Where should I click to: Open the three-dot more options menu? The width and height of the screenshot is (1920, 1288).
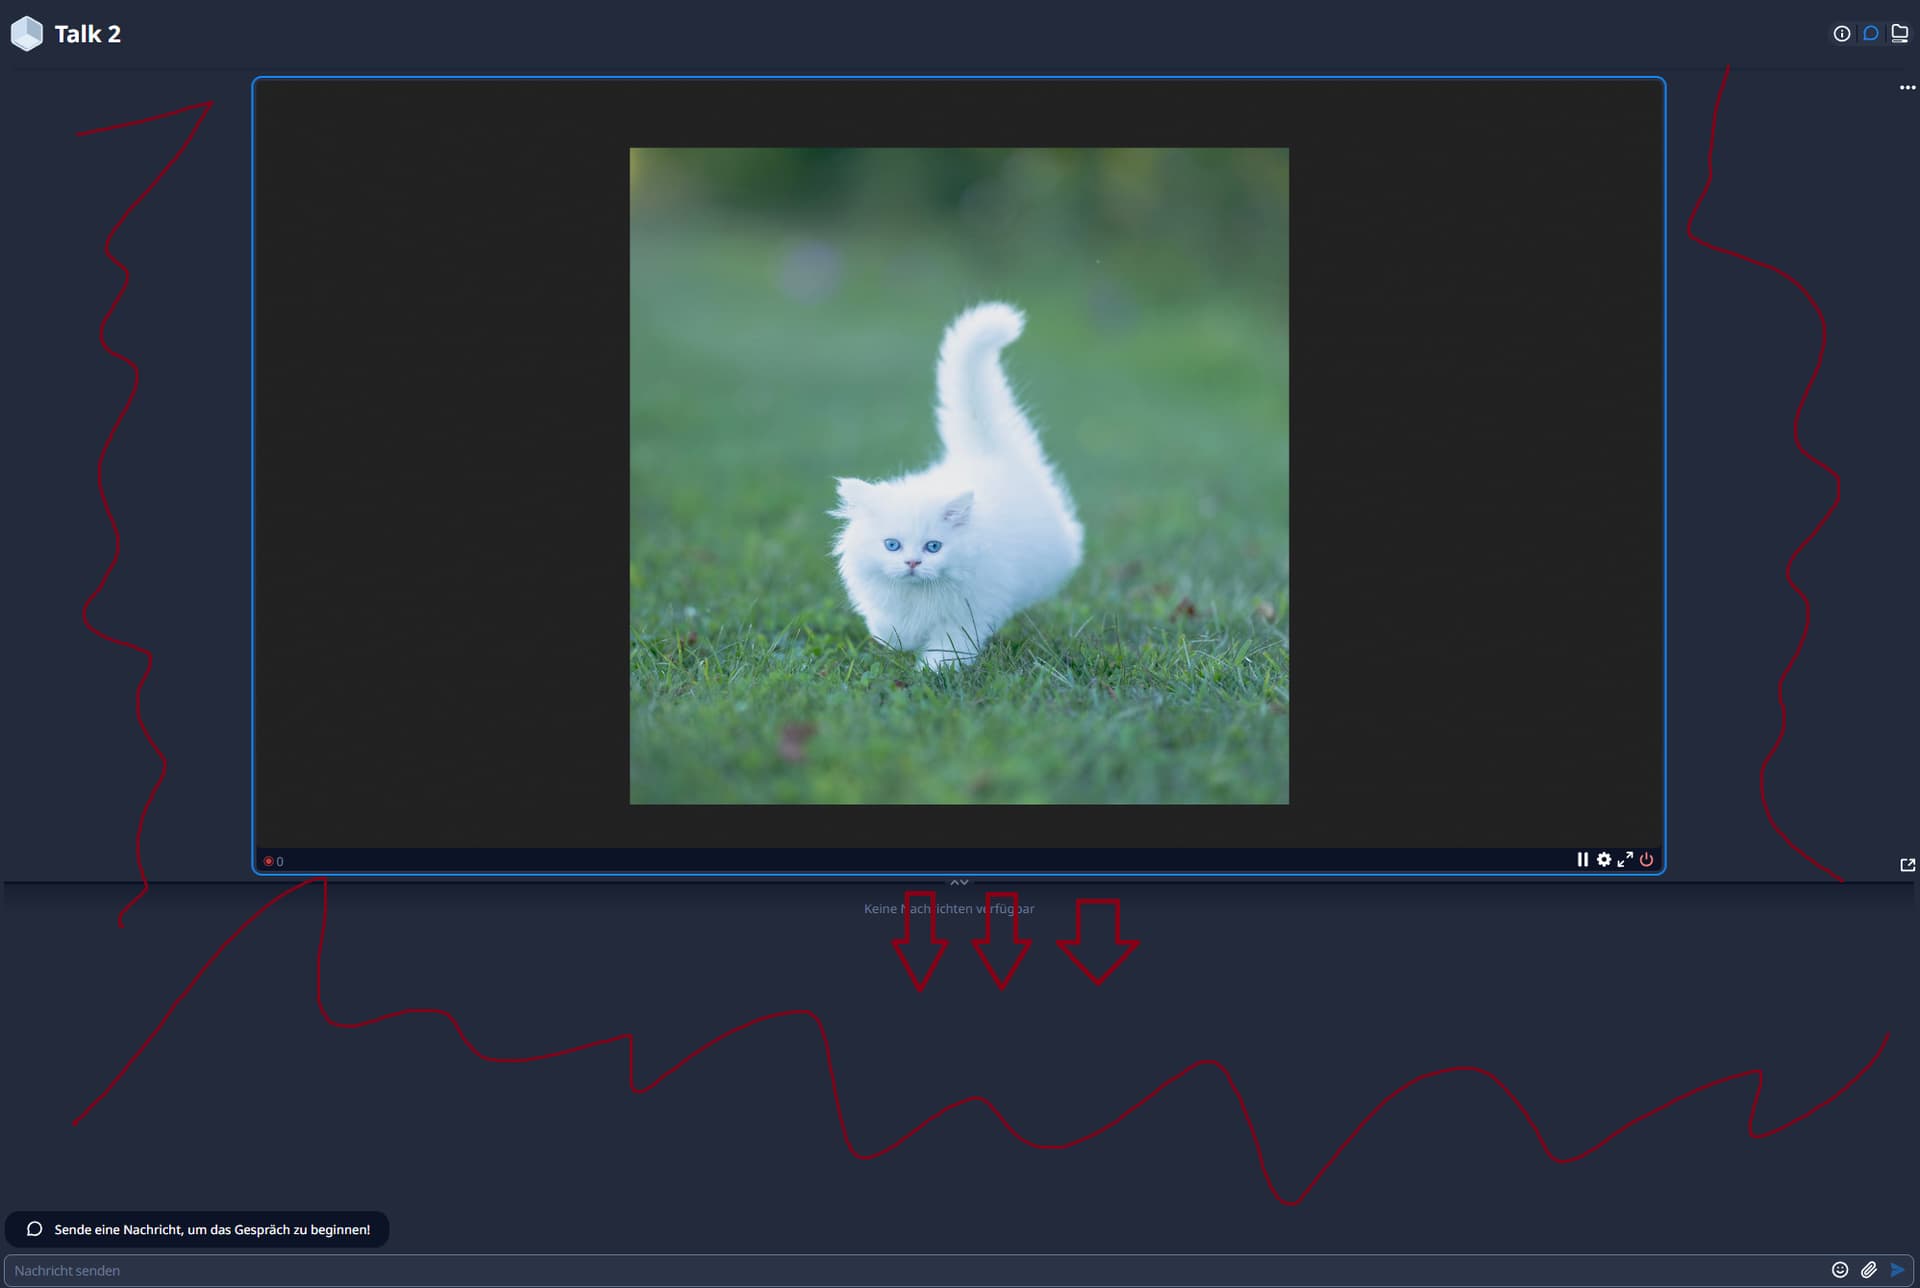(1907, 88)
